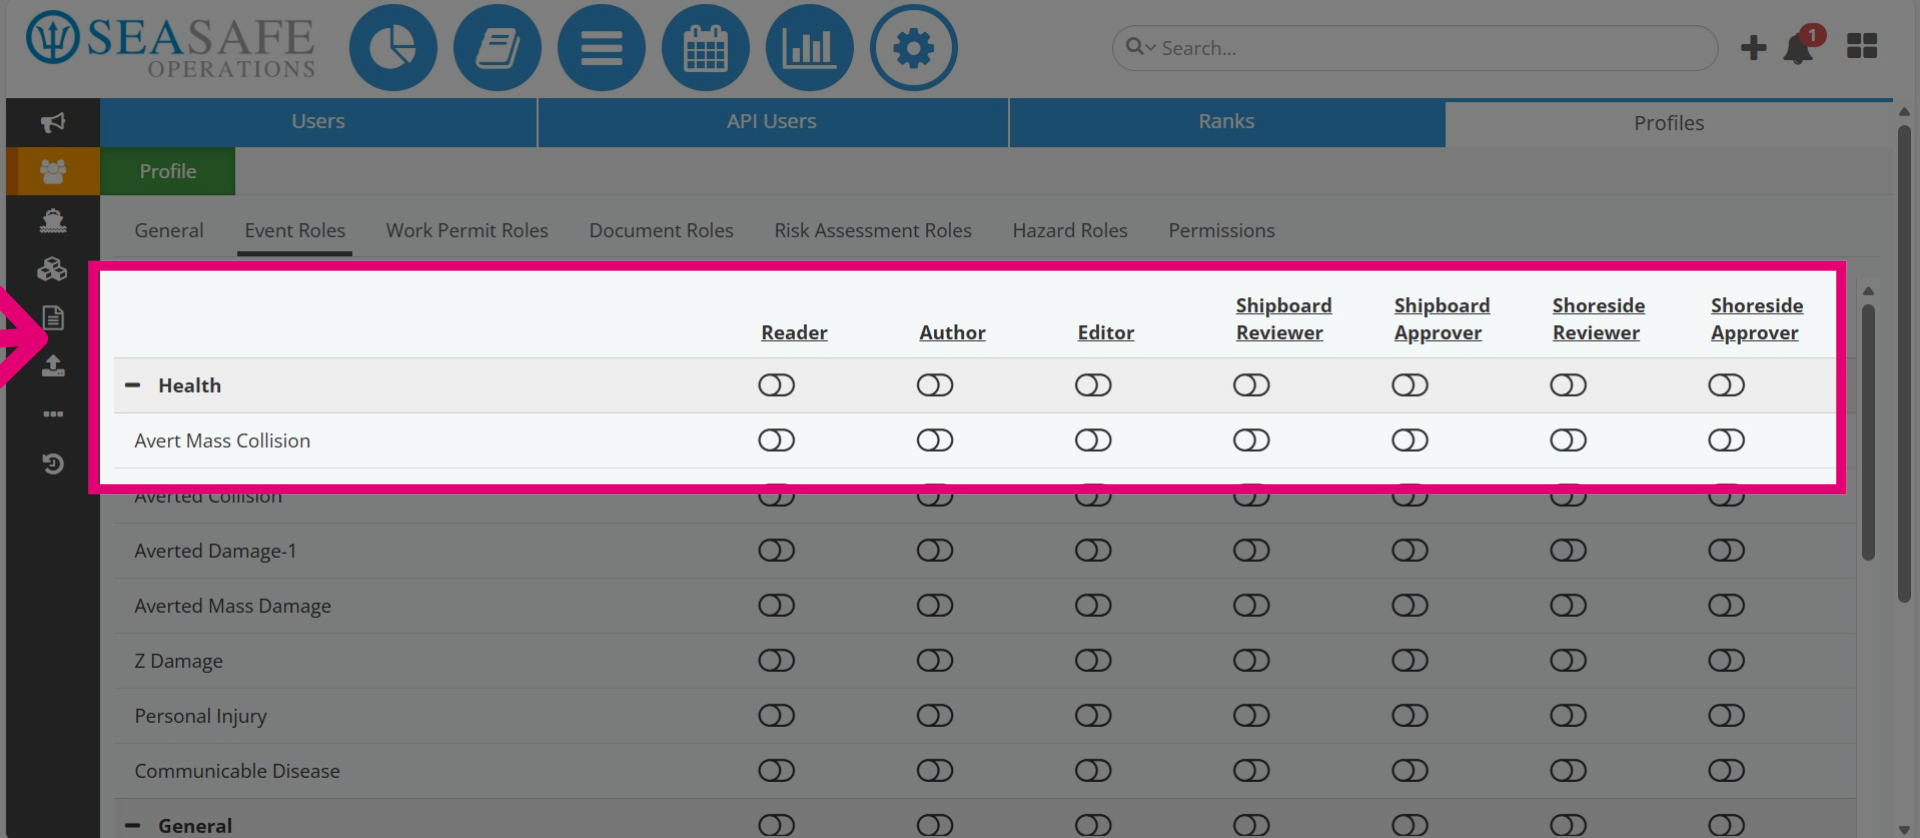Click the green Profile tab
1920x838 pixels.
click(x=168, y=171)
